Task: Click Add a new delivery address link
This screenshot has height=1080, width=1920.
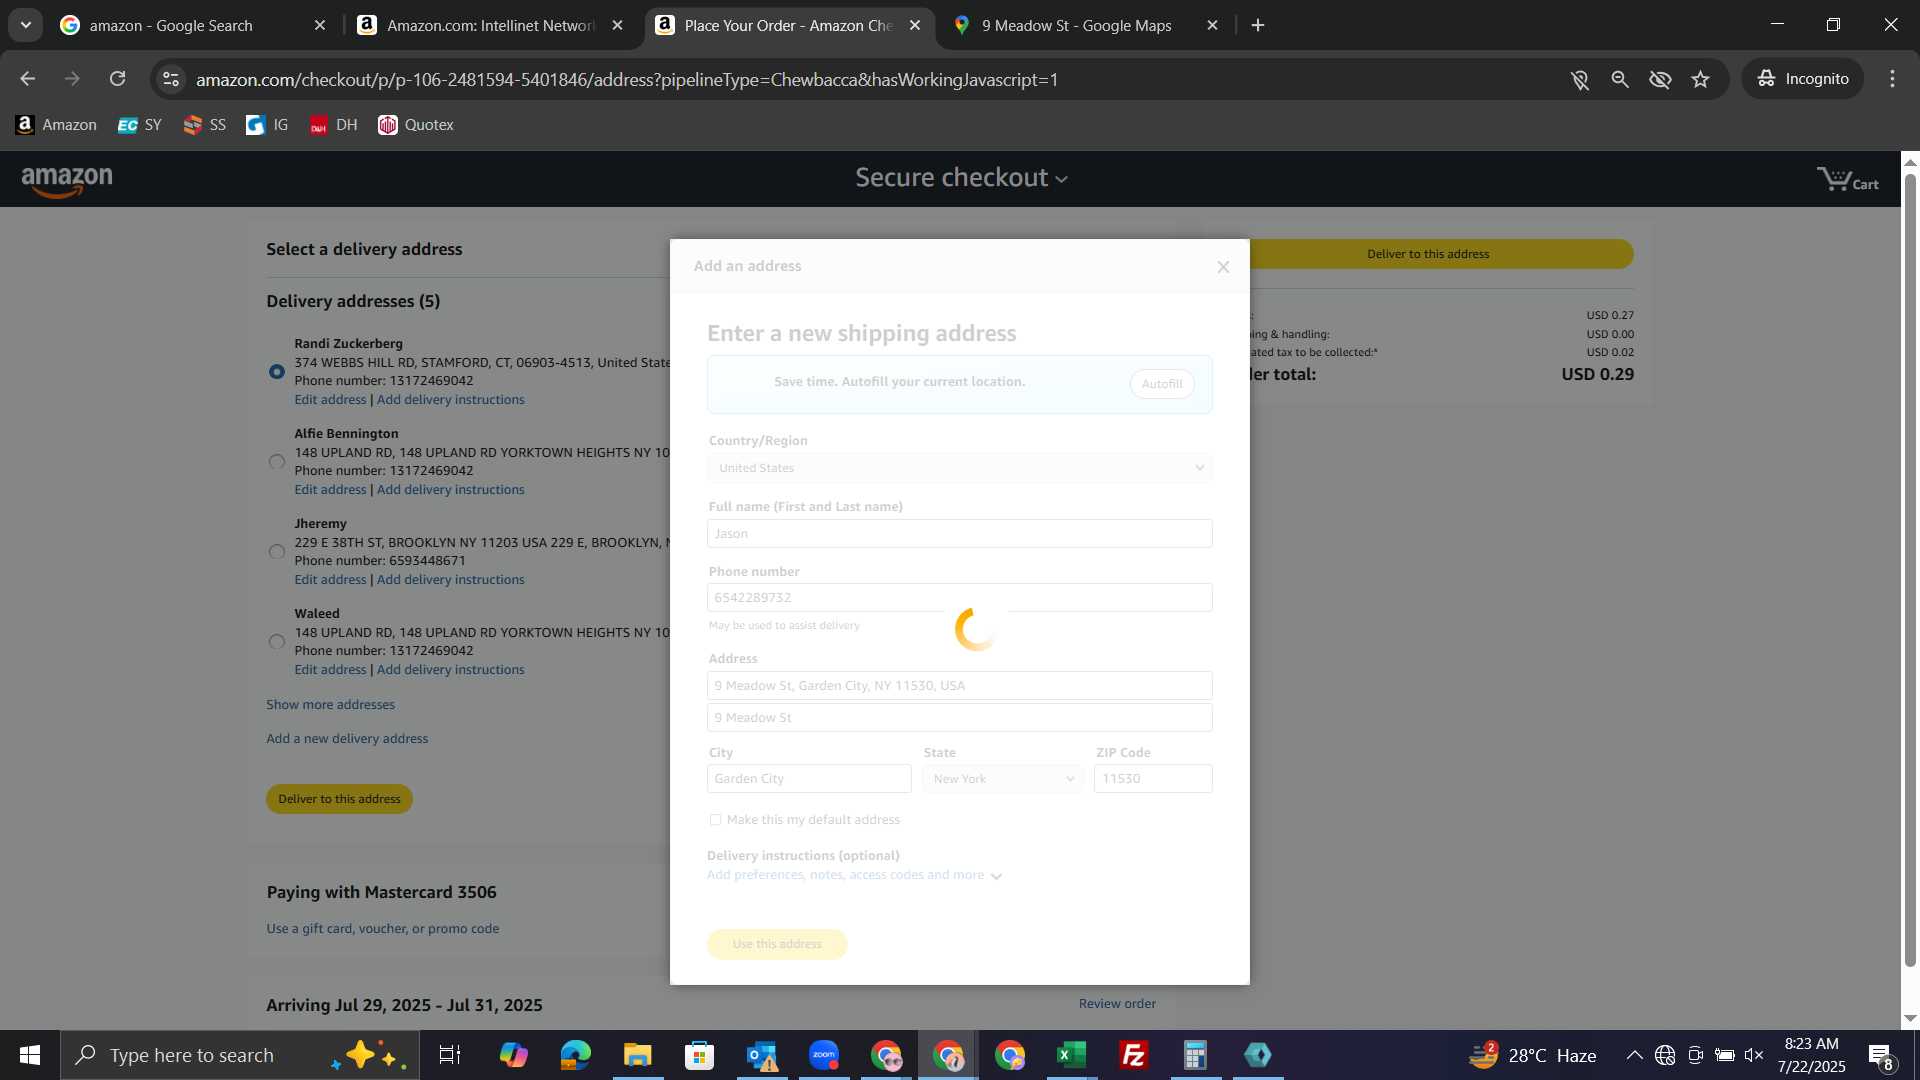Action: pos(347,739)
